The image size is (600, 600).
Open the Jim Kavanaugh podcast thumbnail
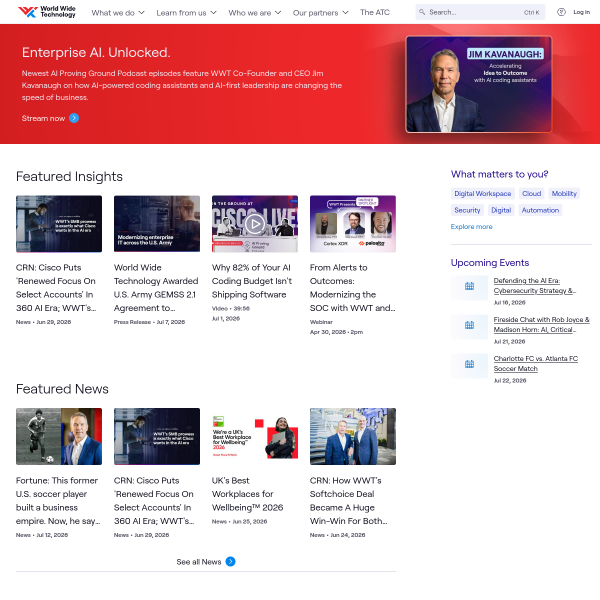coord(479,84)
